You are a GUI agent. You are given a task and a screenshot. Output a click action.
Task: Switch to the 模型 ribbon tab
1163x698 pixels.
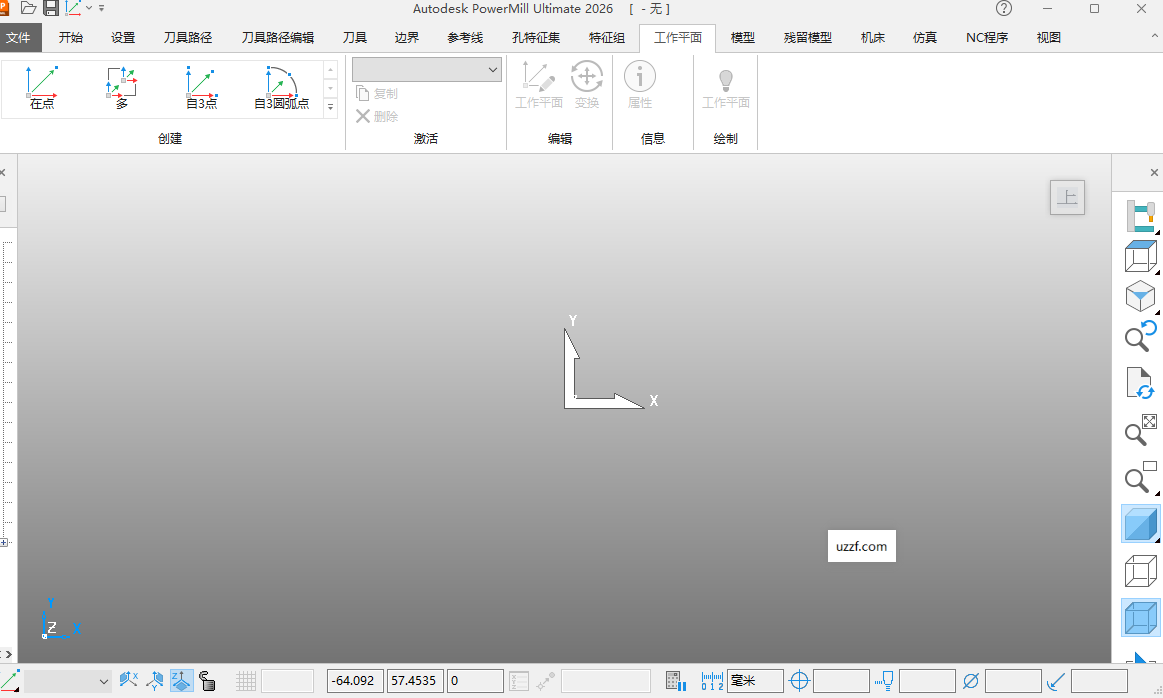tap(743, 37)
